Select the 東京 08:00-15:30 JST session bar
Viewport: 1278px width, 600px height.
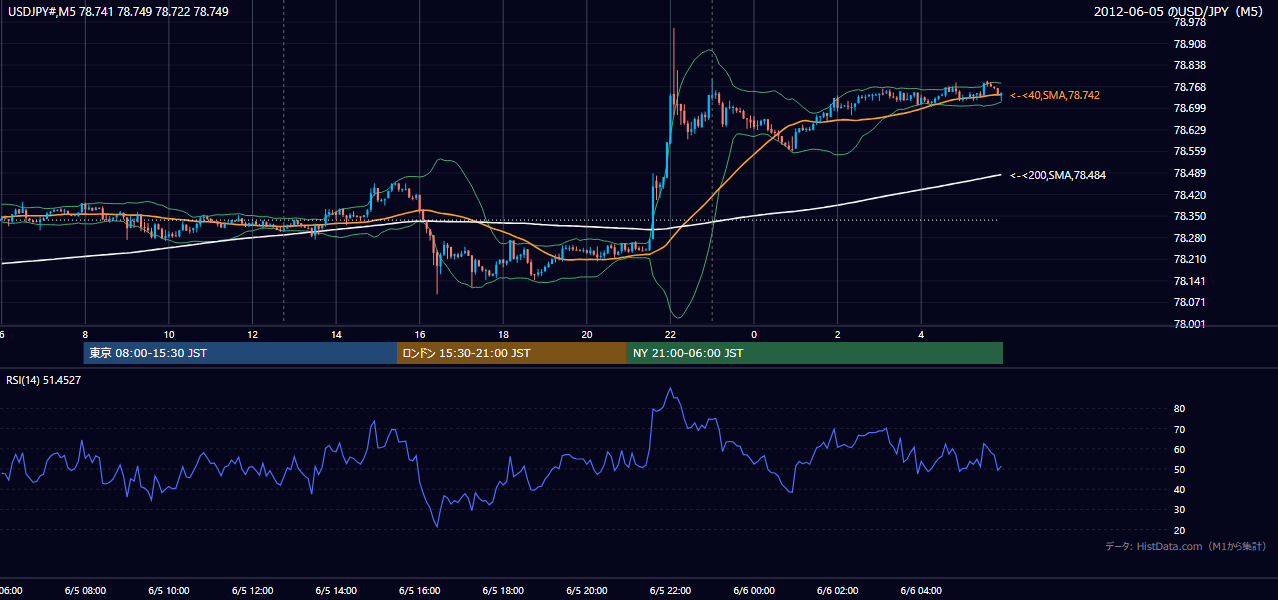241,353
